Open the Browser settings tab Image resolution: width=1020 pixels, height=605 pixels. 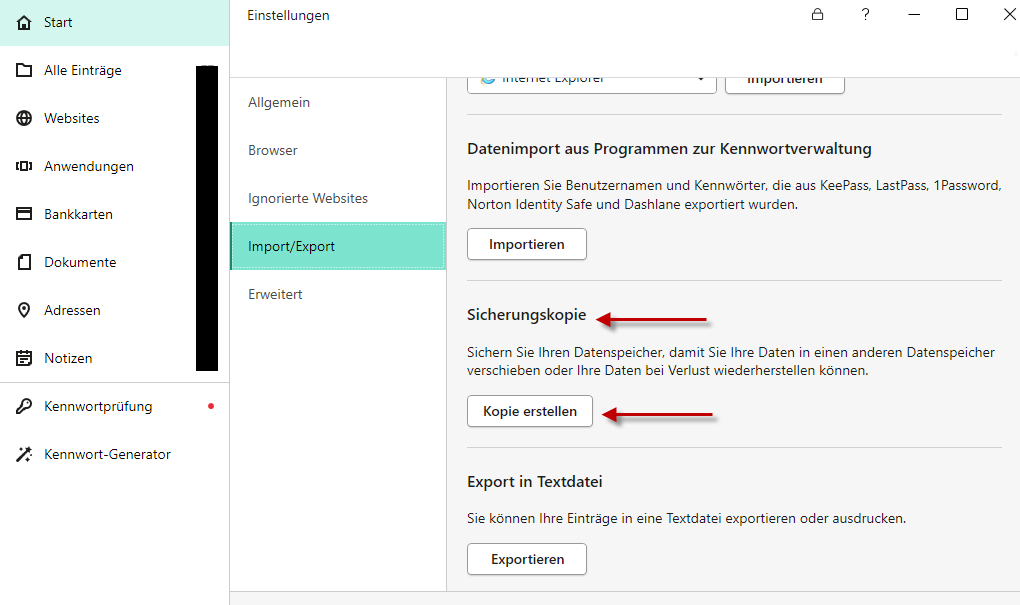point(273,150)
